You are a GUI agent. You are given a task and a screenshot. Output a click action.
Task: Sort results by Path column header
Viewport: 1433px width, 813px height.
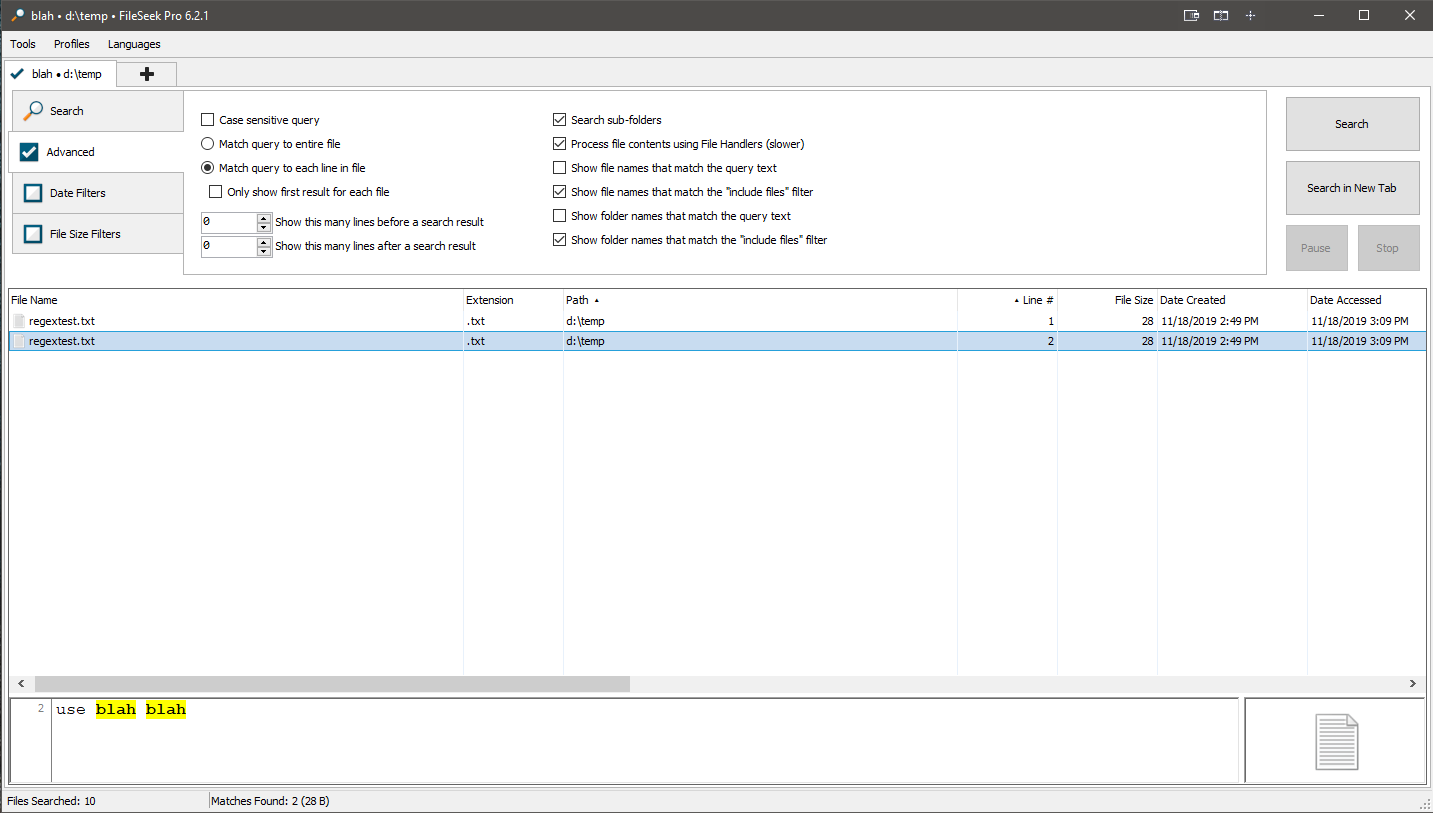click(x=577, y=300)
